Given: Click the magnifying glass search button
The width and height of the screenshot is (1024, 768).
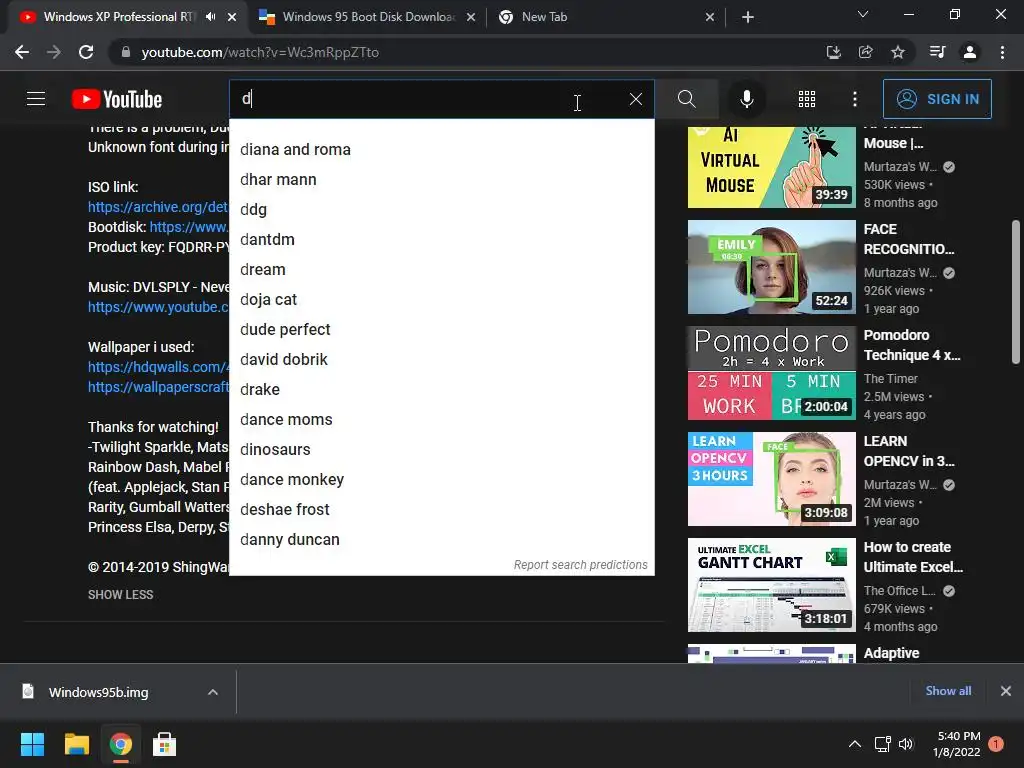Looking at the screenshot, I should click(x=686, y=99).
